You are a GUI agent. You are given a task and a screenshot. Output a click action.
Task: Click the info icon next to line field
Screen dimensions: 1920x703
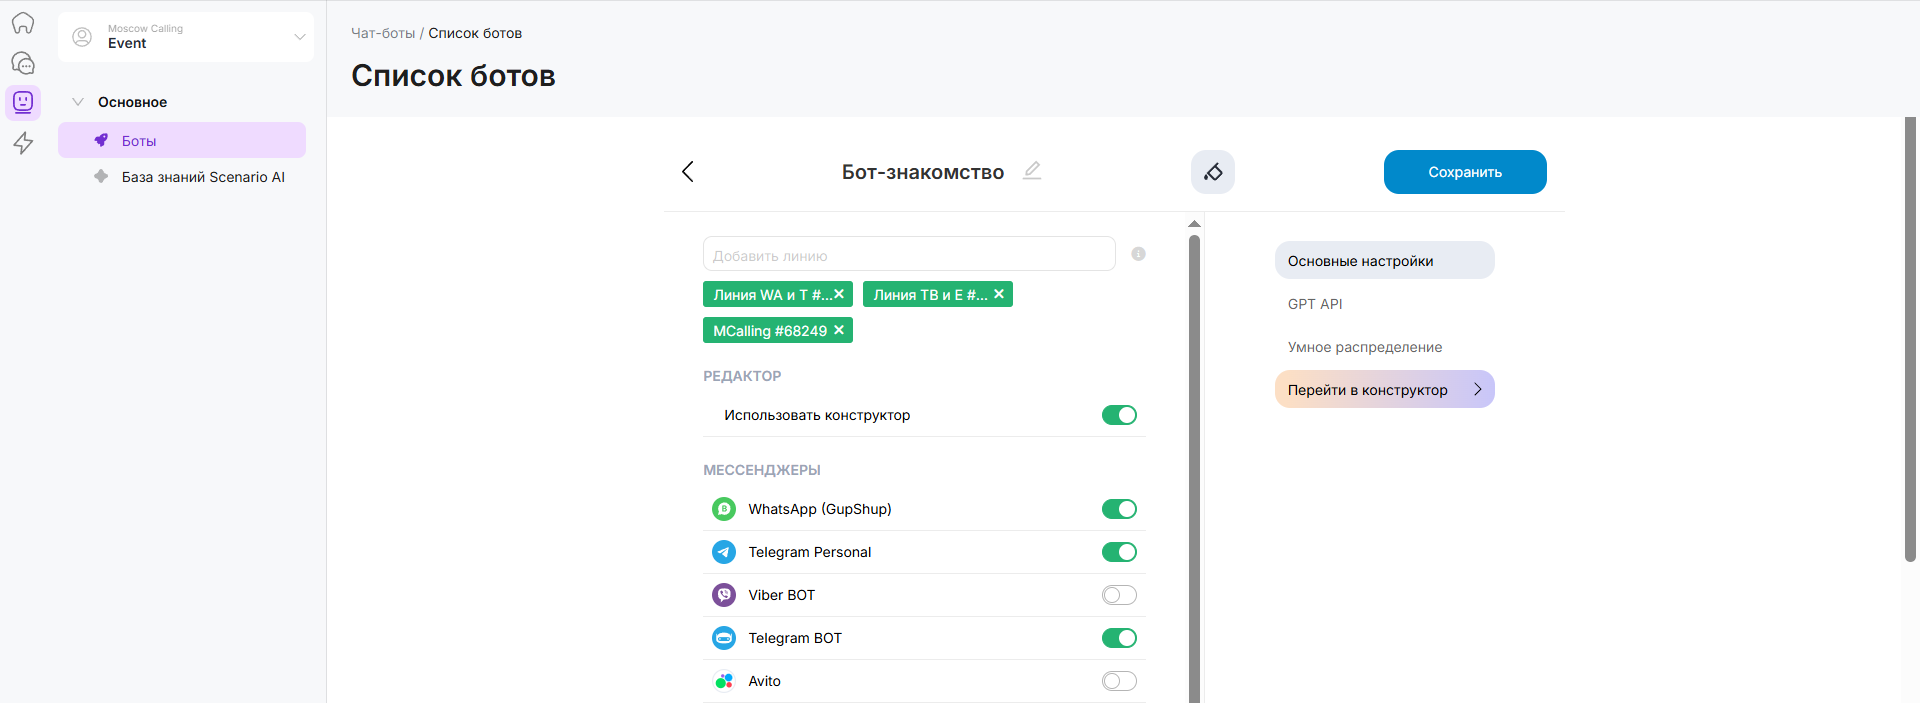(x=1138, y=254)
